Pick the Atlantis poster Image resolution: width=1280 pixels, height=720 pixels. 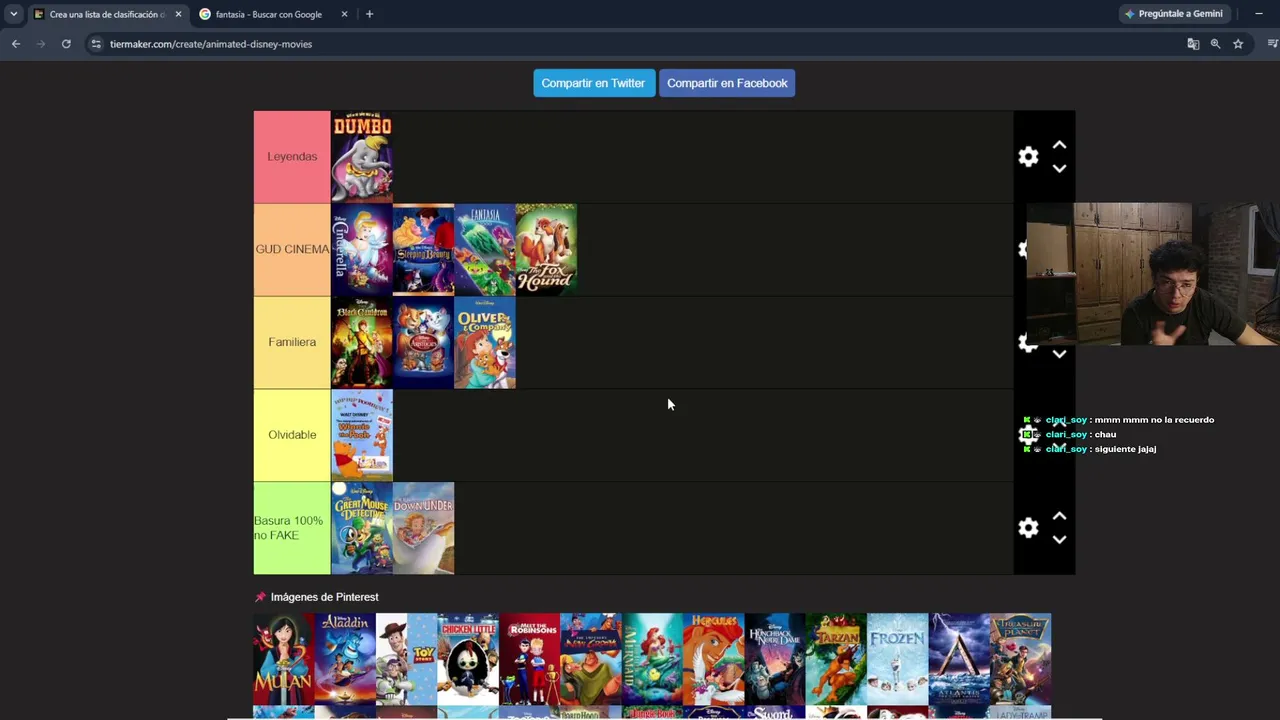point(959,659)
